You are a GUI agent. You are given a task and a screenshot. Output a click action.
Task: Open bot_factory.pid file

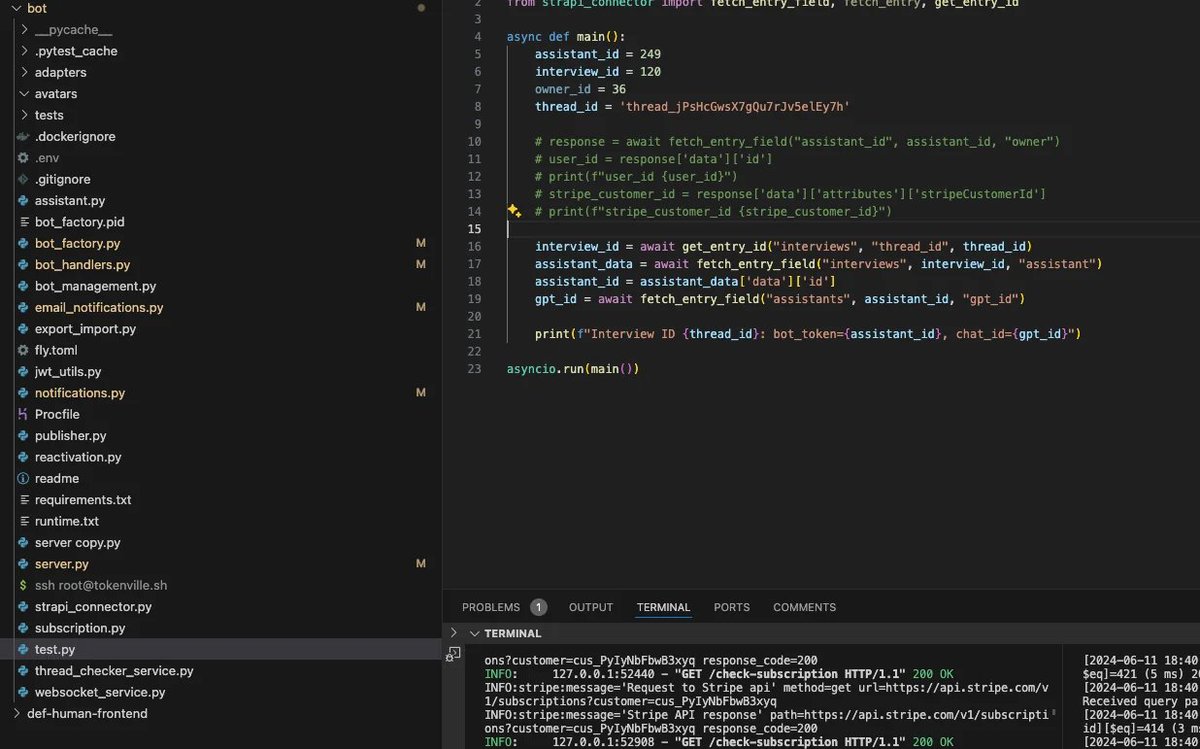coord(80,222)
